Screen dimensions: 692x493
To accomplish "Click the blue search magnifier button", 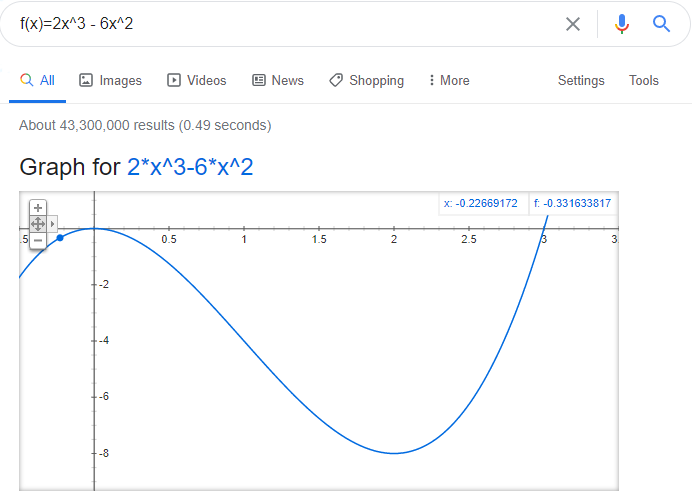I will click(661, 24).
